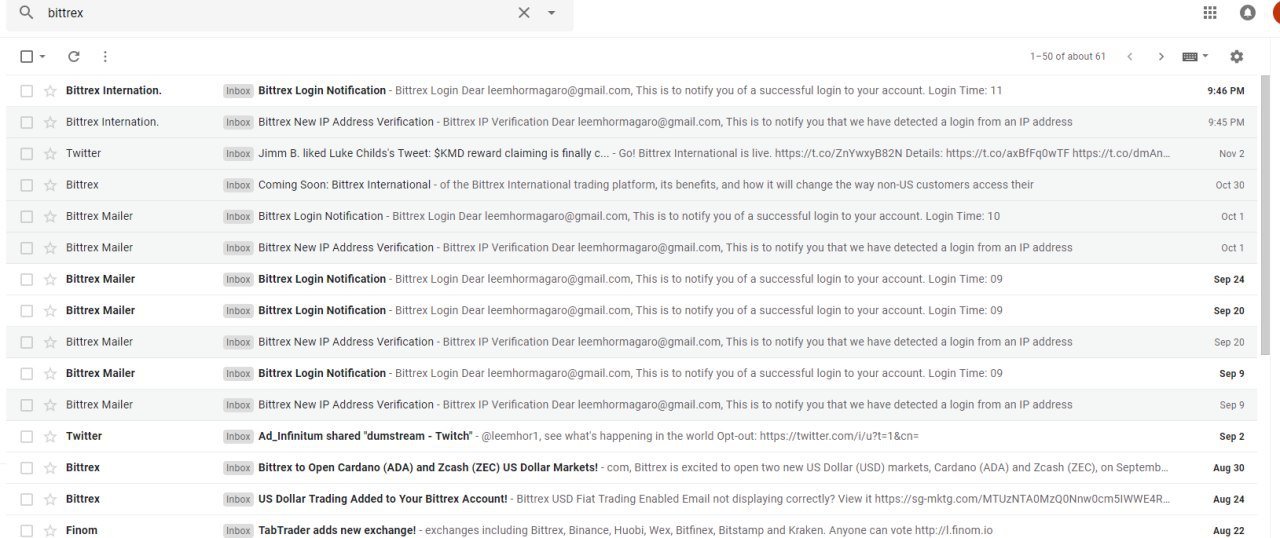
Task: Star the 9:45 PM IP Verification email
Action: click(50, 122)
